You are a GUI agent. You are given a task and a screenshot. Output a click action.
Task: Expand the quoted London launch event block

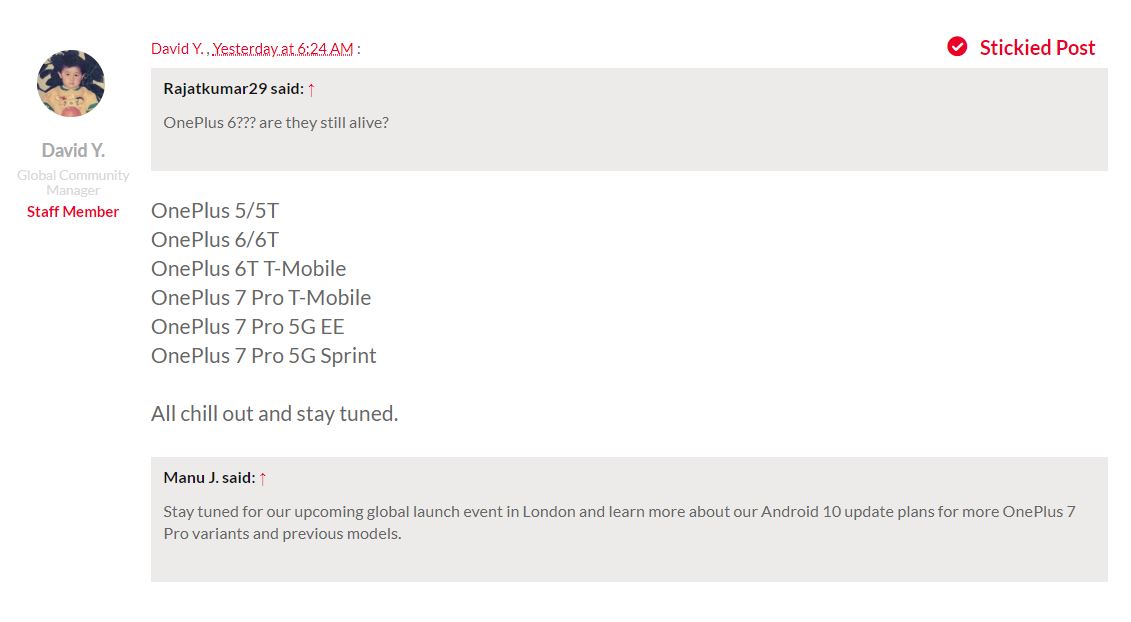pyautogui.click(x=629, y=520)
